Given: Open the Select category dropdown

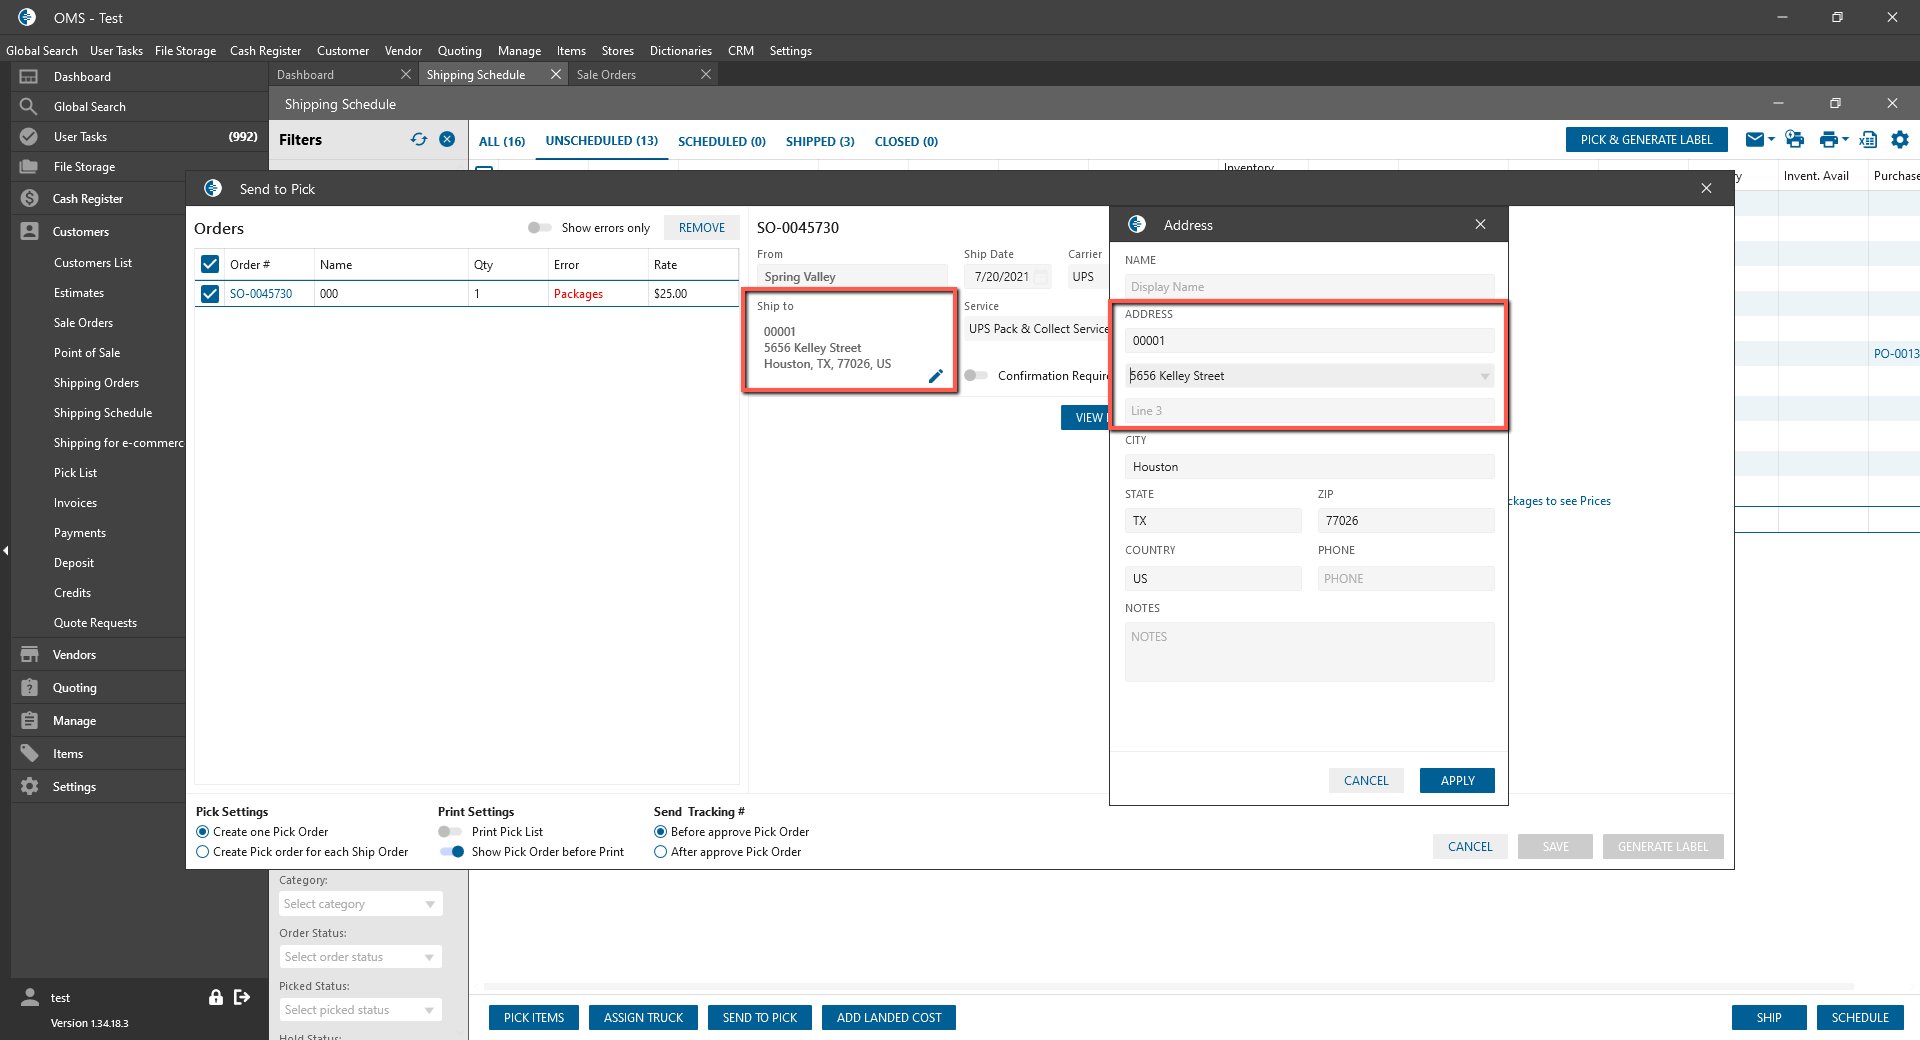Looking at the screenshot, I should (360, 904).
